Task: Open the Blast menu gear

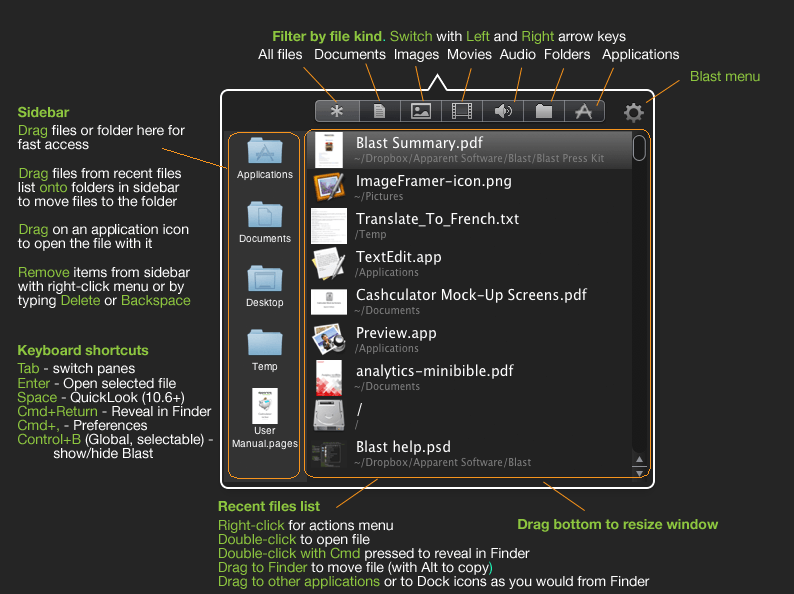Action: tap(633, 112)
